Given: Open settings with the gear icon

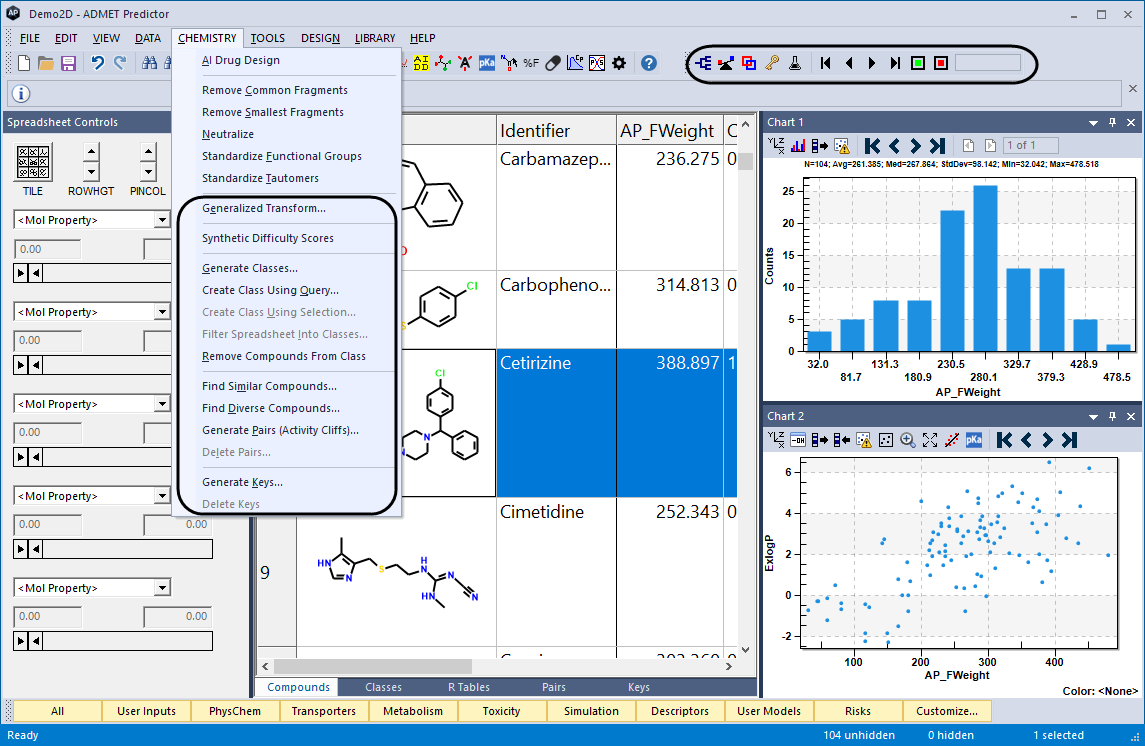Looking at the screenshot, I should pos(619,64).
